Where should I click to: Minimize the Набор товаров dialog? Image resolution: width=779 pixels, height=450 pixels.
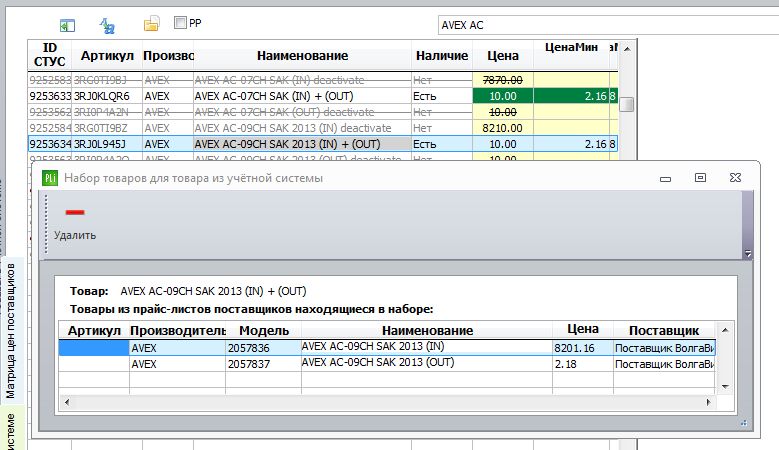click(x=665, y=179)
